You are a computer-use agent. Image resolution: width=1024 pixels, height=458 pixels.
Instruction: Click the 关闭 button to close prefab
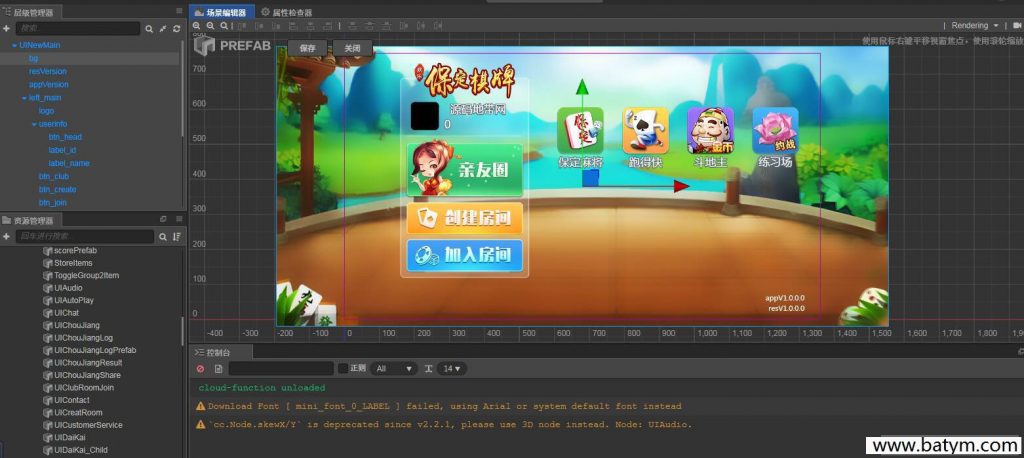tap(352, 48)
